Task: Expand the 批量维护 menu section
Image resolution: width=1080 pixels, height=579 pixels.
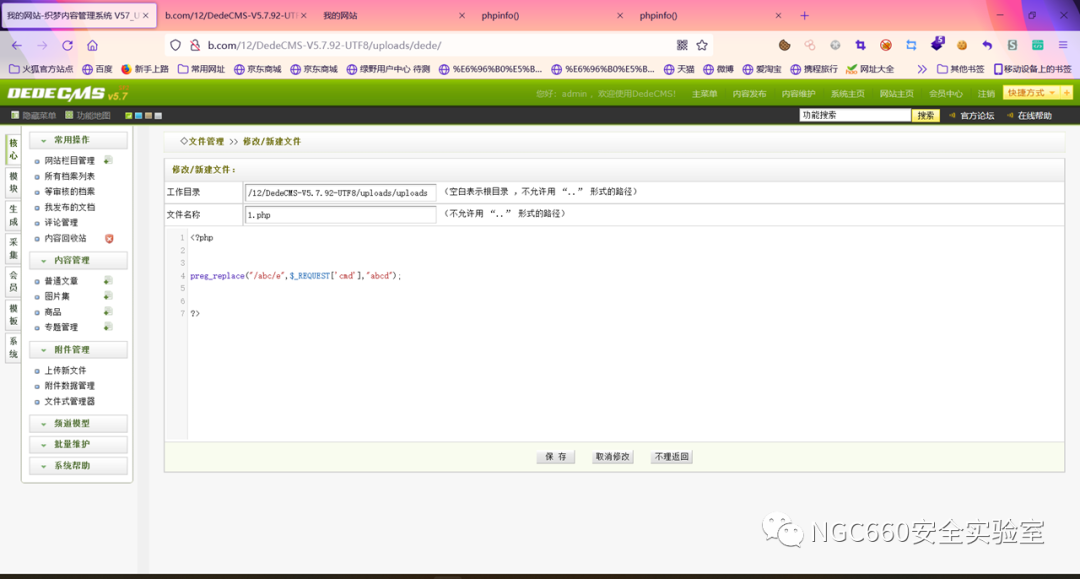Action: point(78,444)
